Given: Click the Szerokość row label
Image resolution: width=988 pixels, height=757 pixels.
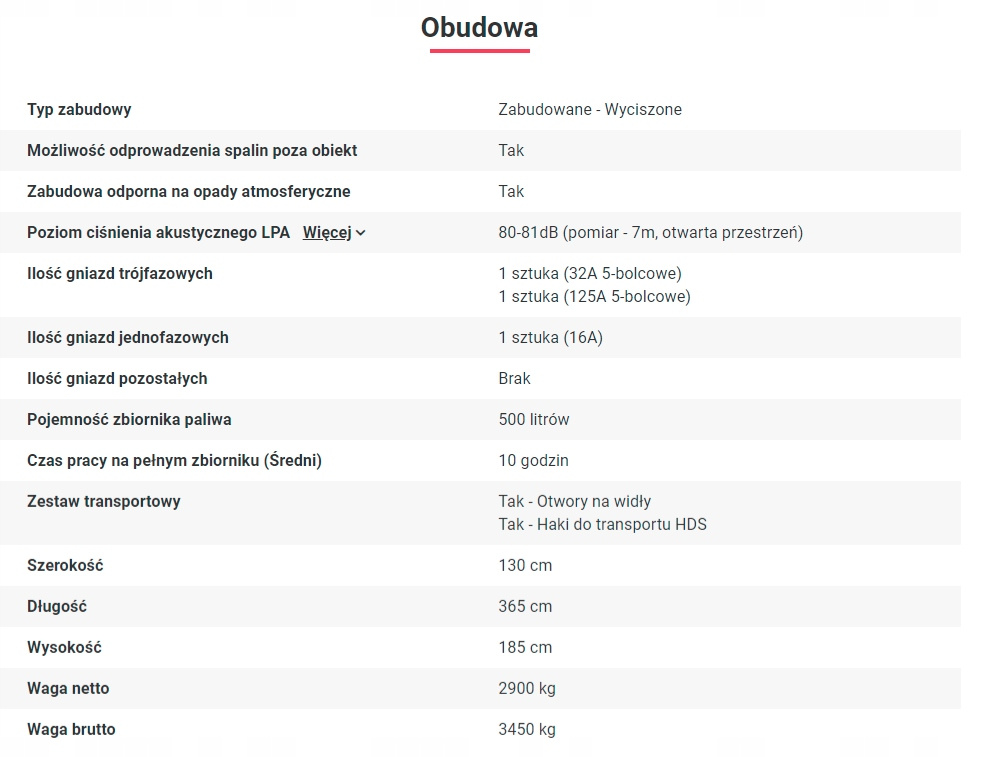Looking at the screenshot, I should (x=65, y=565).
